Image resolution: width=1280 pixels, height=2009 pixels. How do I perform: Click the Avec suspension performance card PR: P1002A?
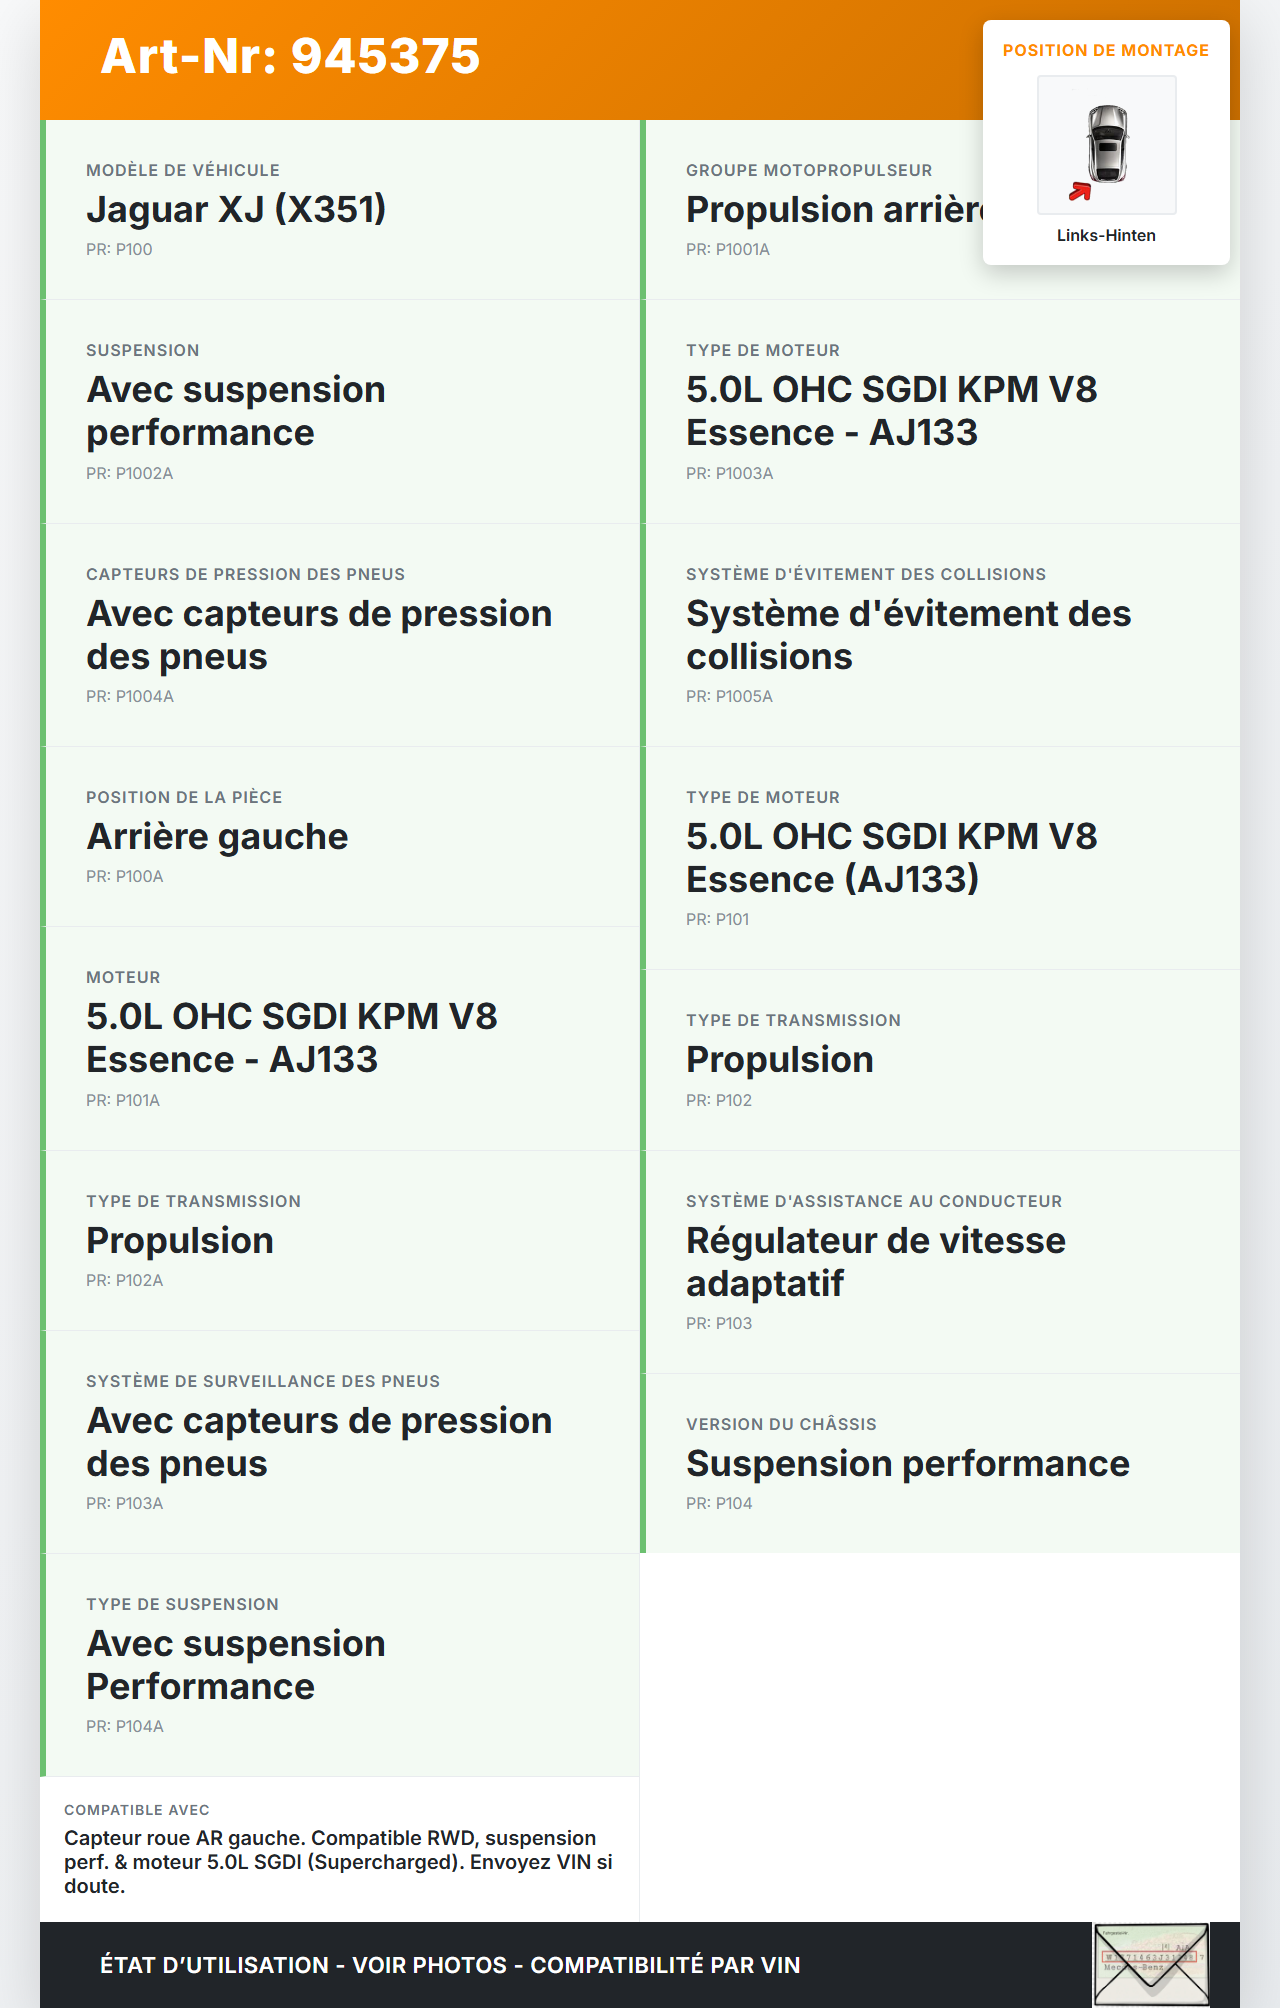coord(340,411)
